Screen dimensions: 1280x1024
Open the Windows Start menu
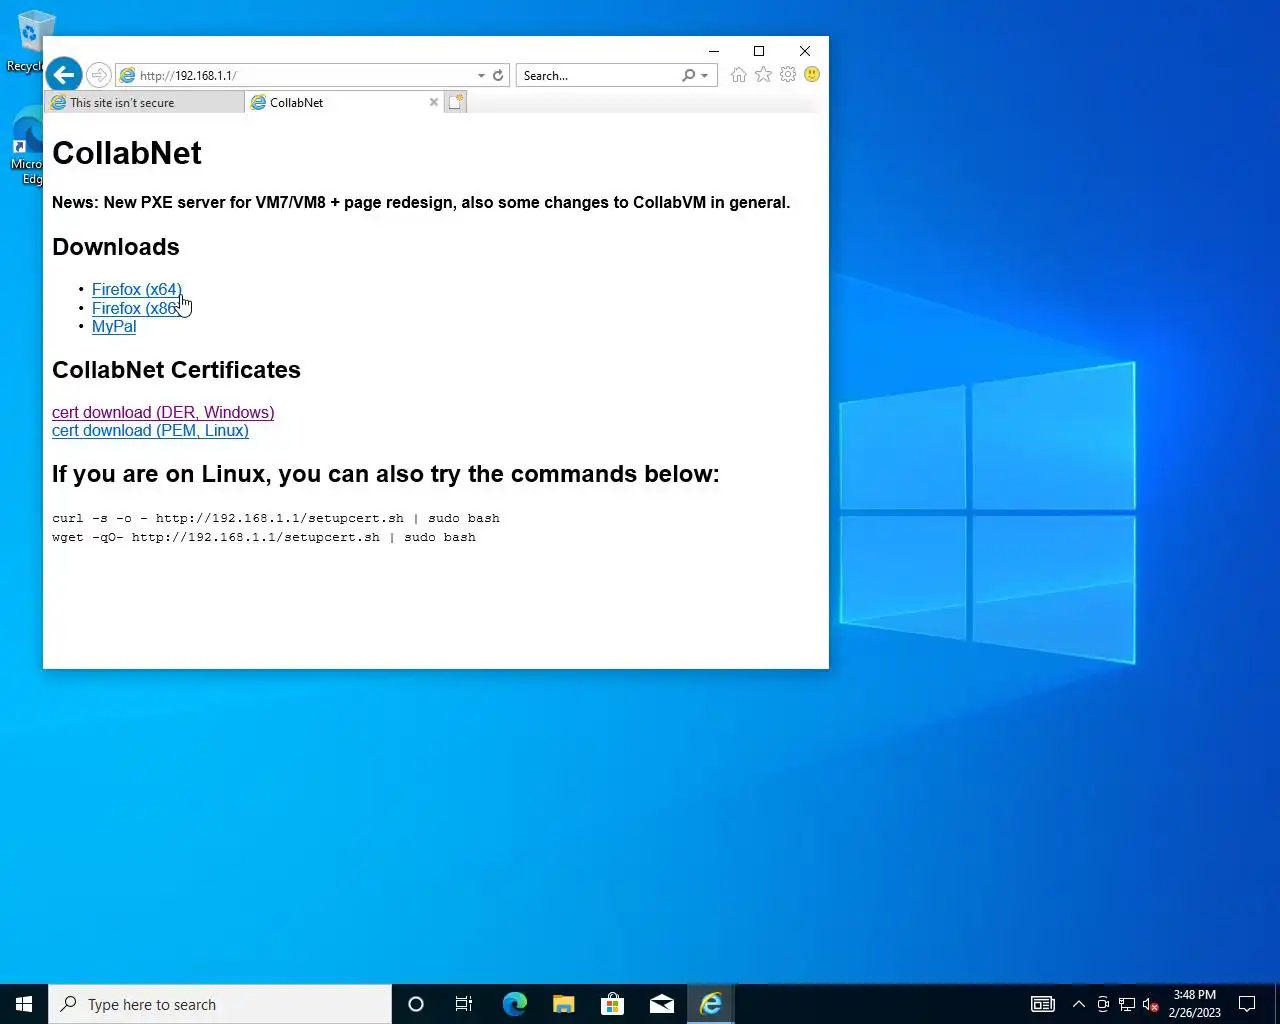(24, 1004)
